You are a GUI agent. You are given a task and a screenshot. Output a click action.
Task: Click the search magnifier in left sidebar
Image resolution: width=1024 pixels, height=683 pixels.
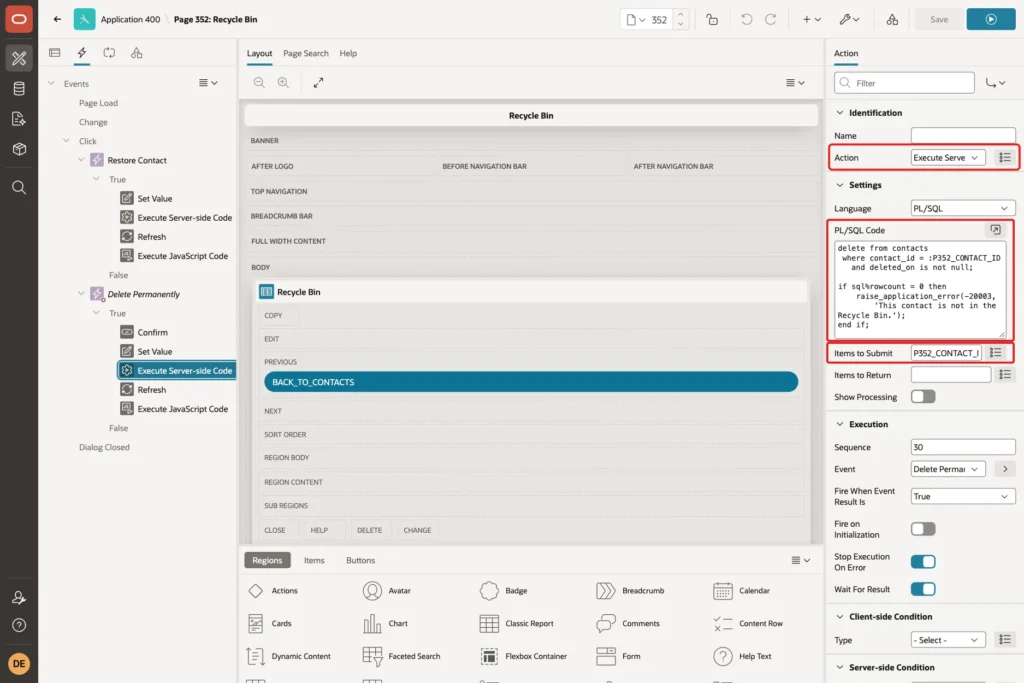19,188
